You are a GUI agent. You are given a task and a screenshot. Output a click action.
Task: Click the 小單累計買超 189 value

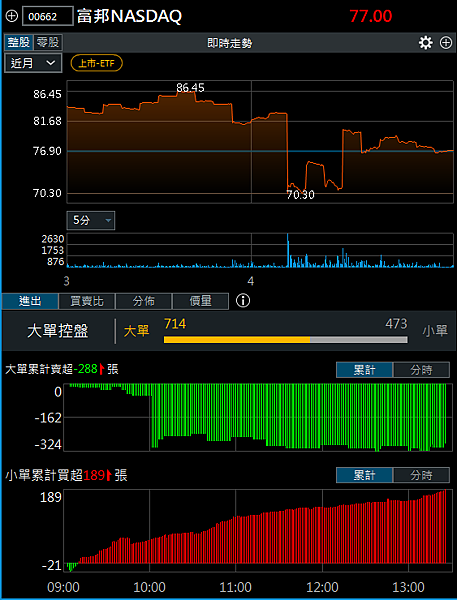(x=94, y=475)
